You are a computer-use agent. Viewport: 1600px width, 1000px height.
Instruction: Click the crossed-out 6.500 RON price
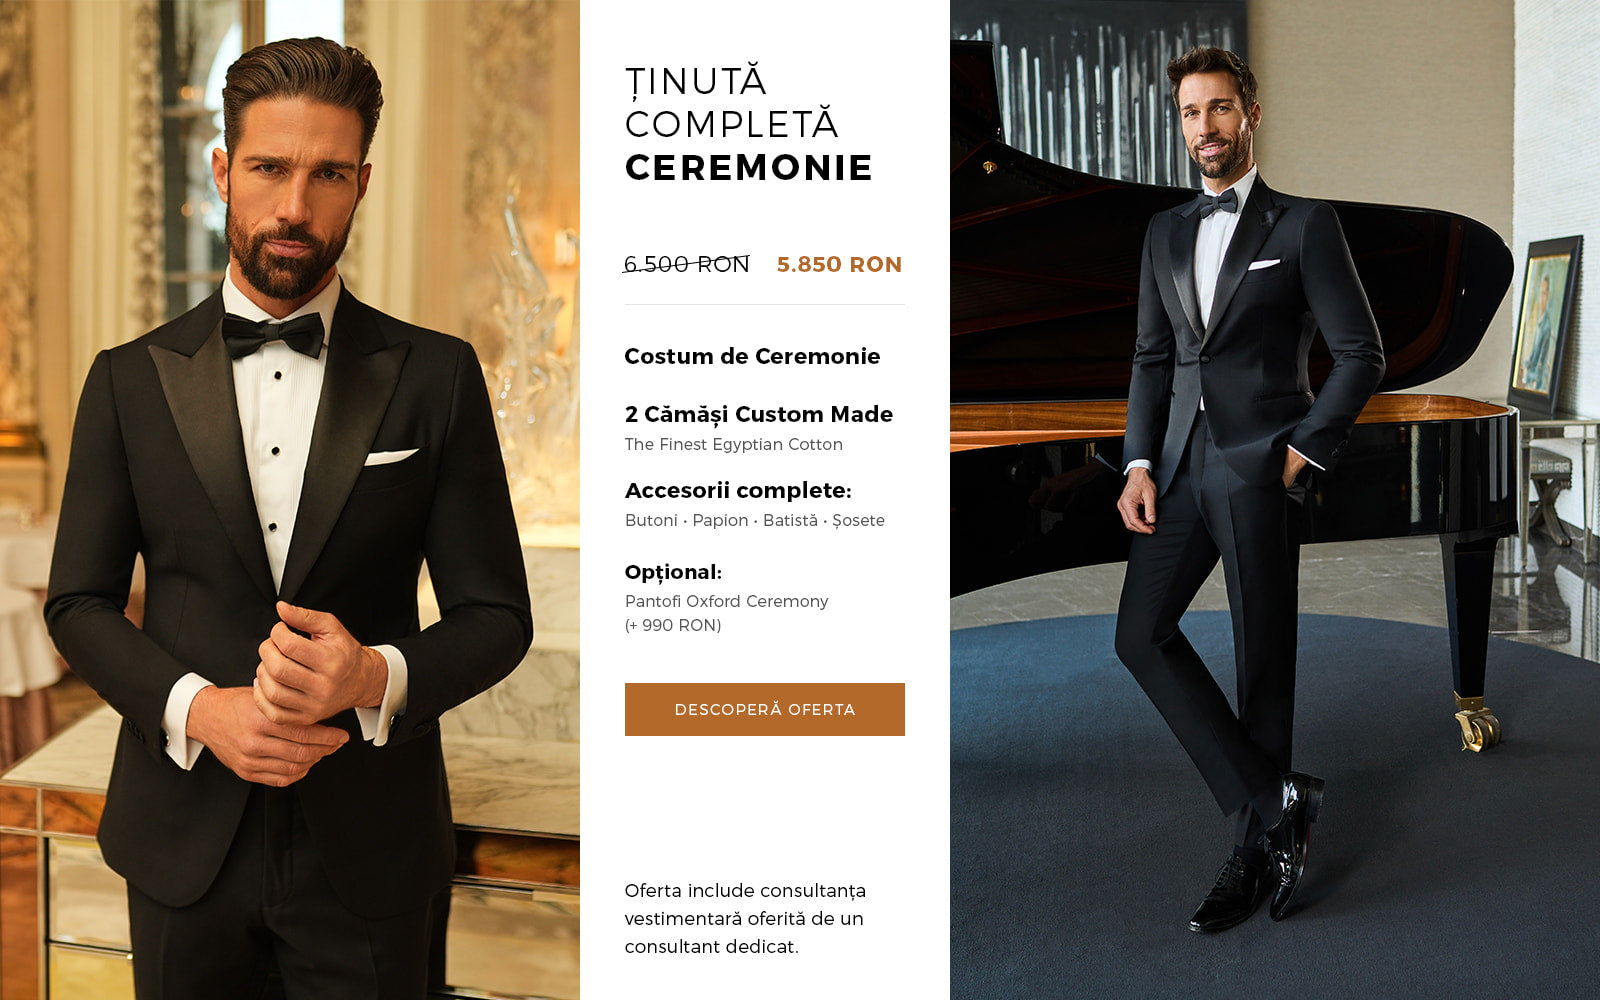pyautogui.click(x=686, y=264)
